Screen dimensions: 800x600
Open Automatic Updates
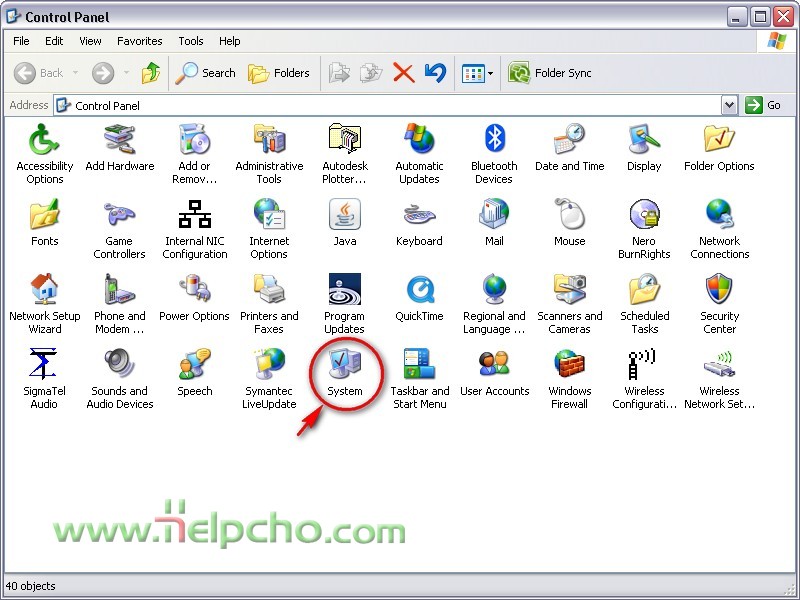pyautogui.click(x=419, y=154)
